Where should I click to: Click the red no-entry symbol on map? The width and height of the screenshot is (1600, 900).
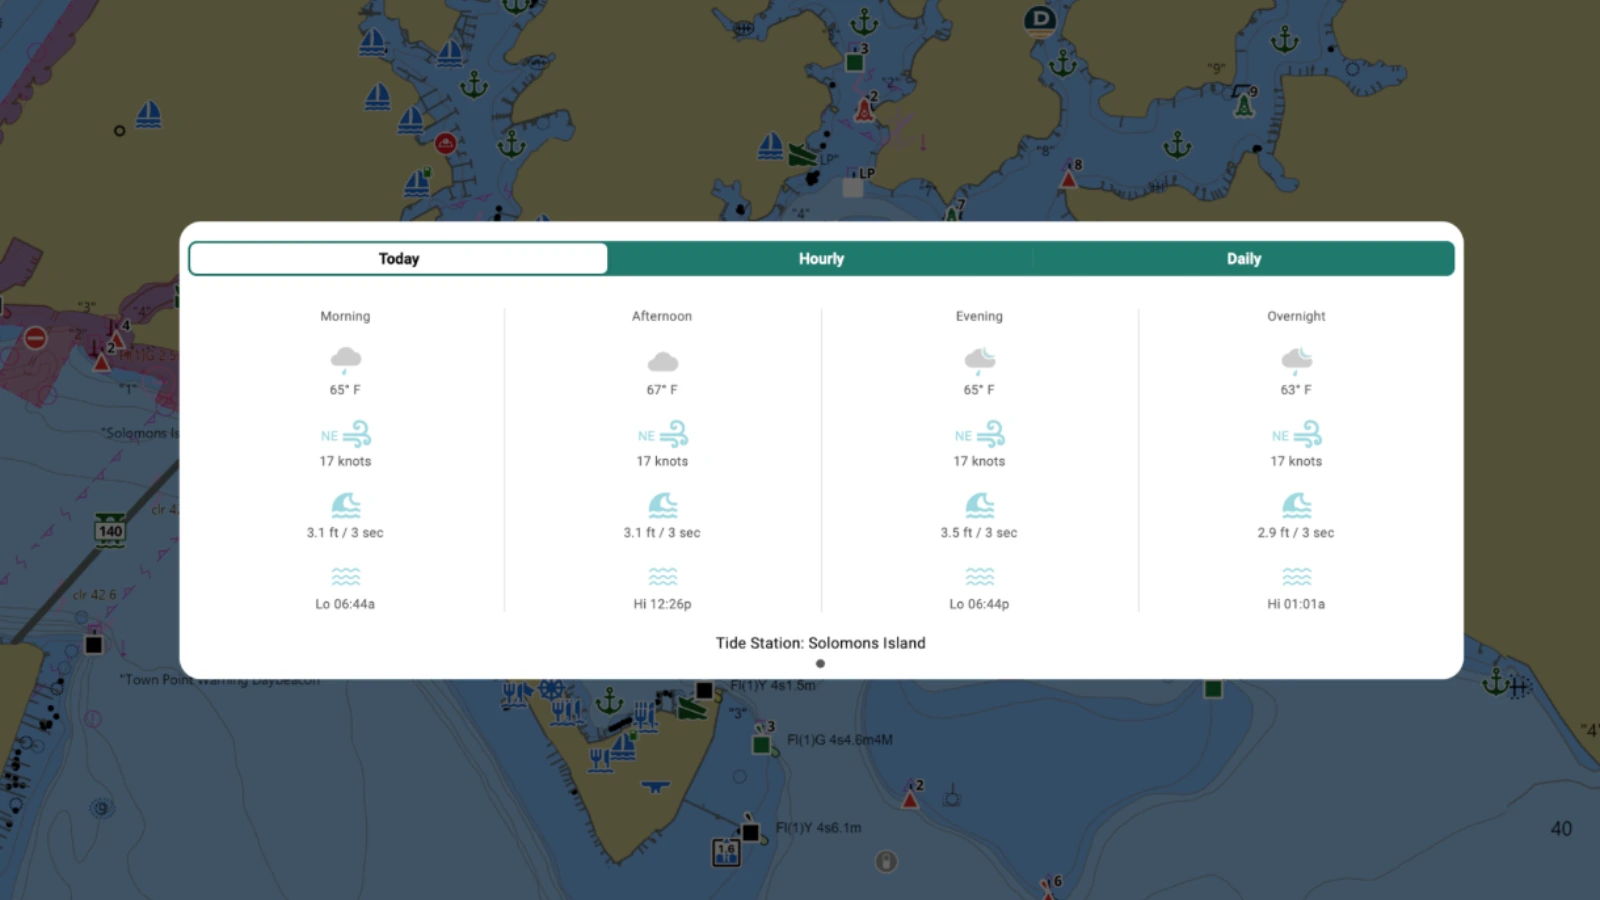coord(35,338)
